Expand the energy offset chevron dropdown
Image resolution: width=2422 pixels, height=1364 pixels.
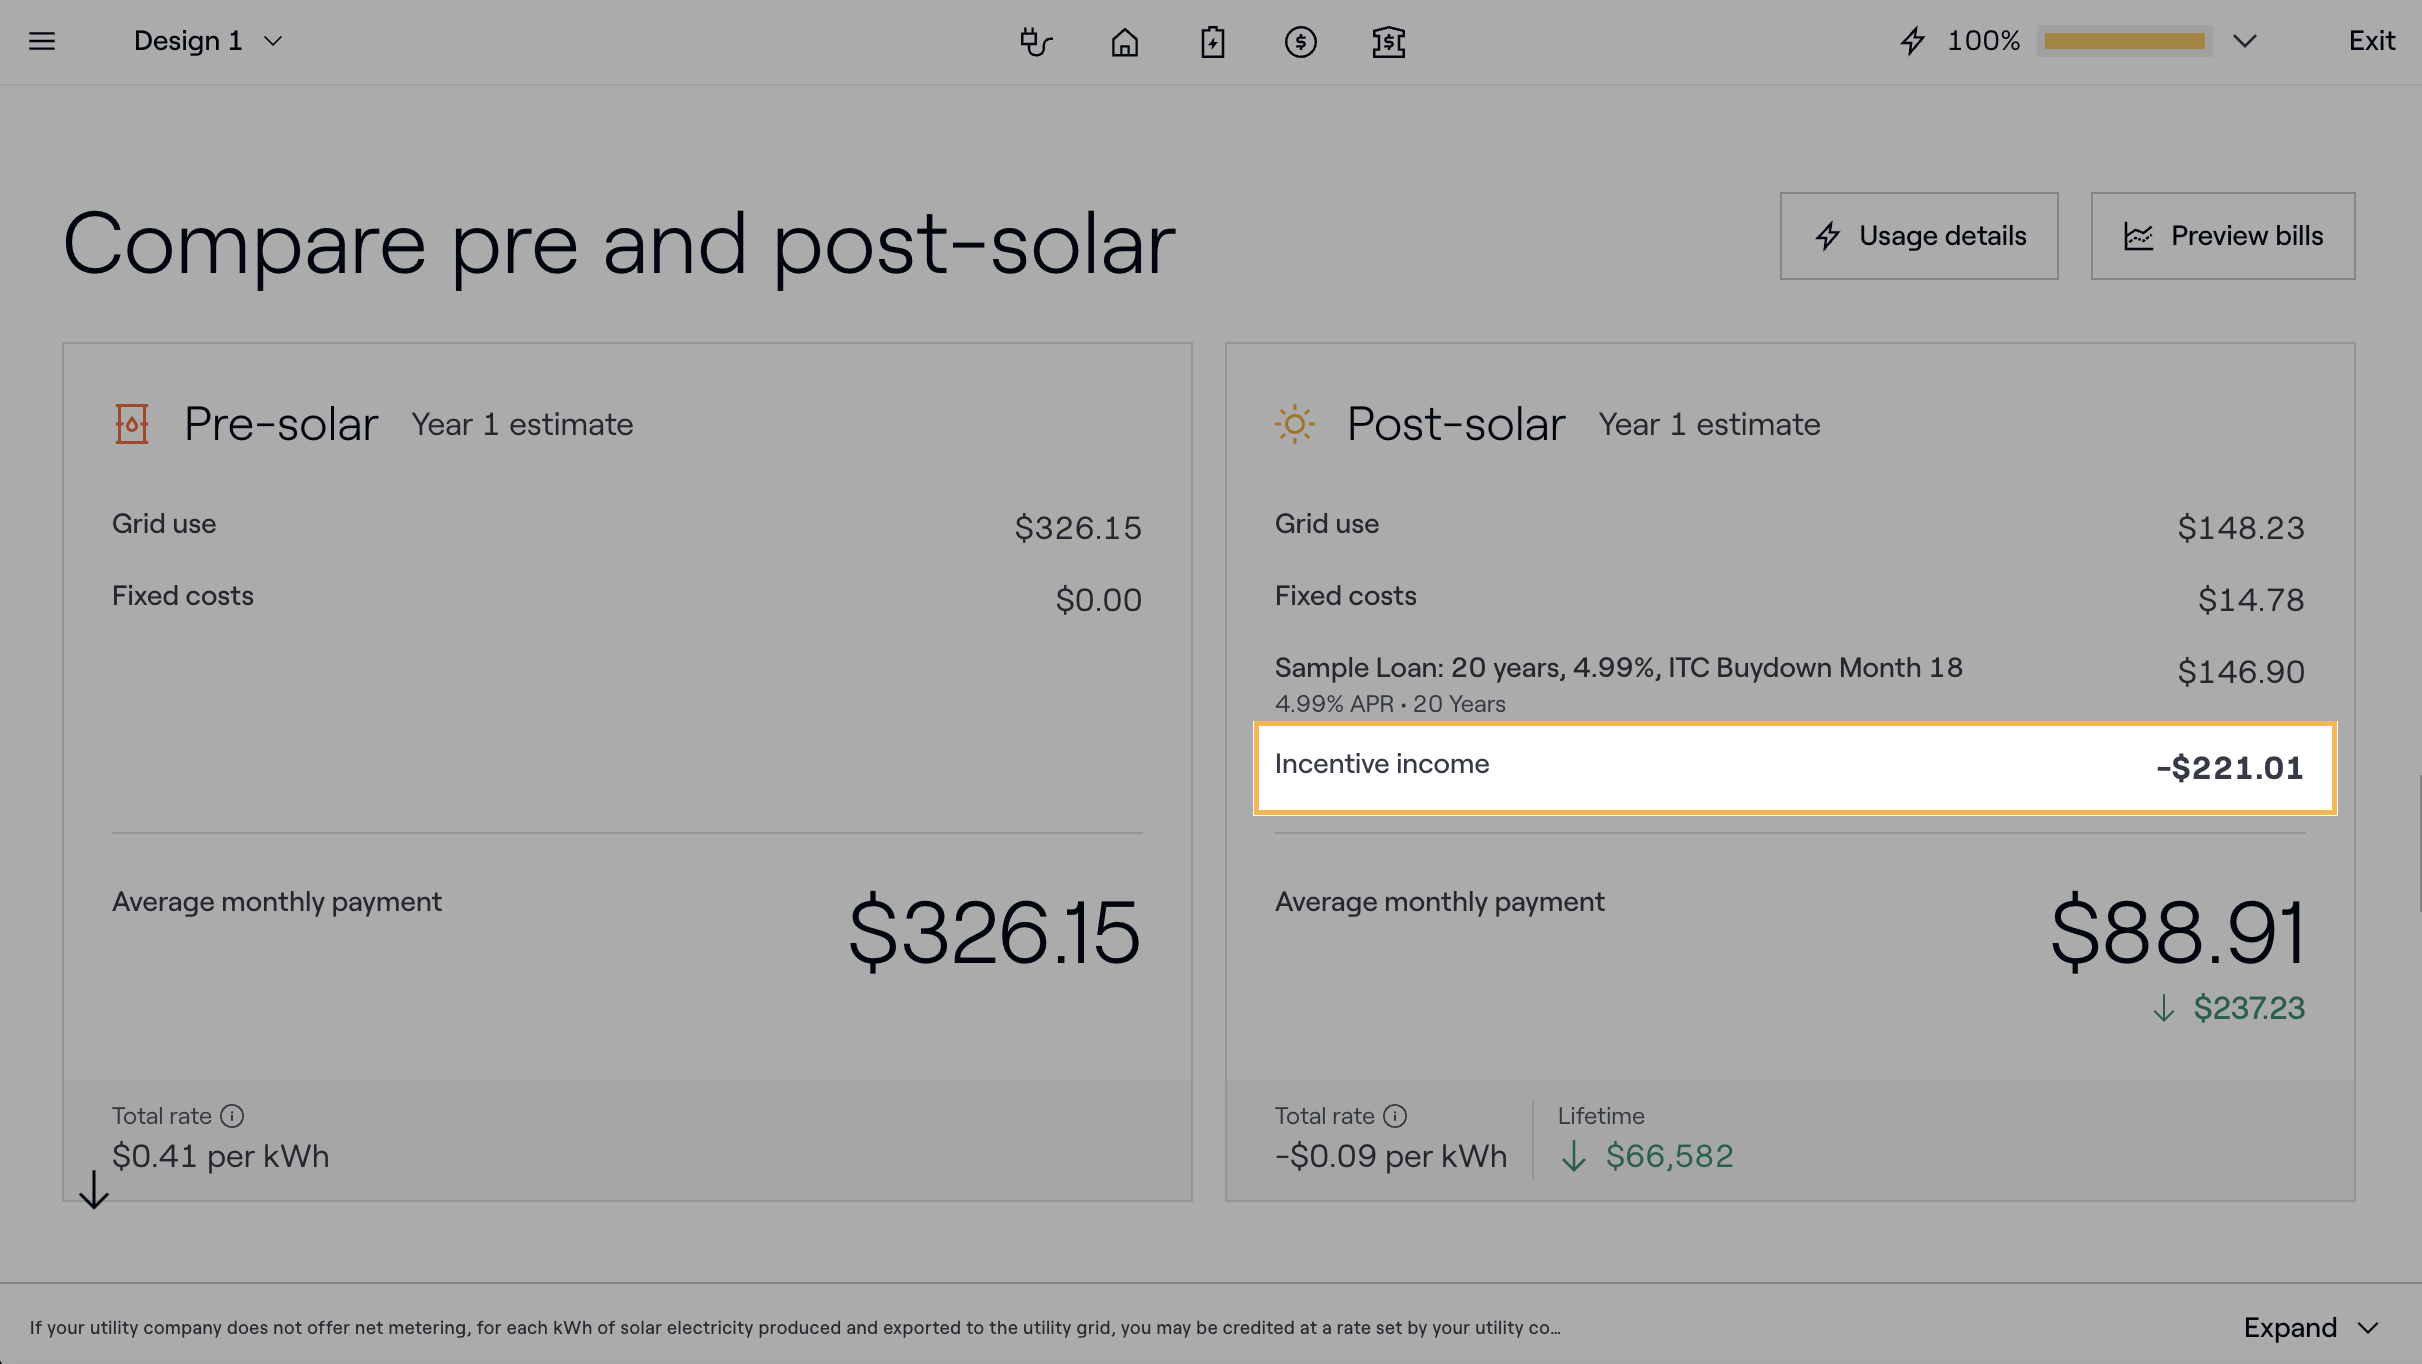click(x=2245, y=41)
